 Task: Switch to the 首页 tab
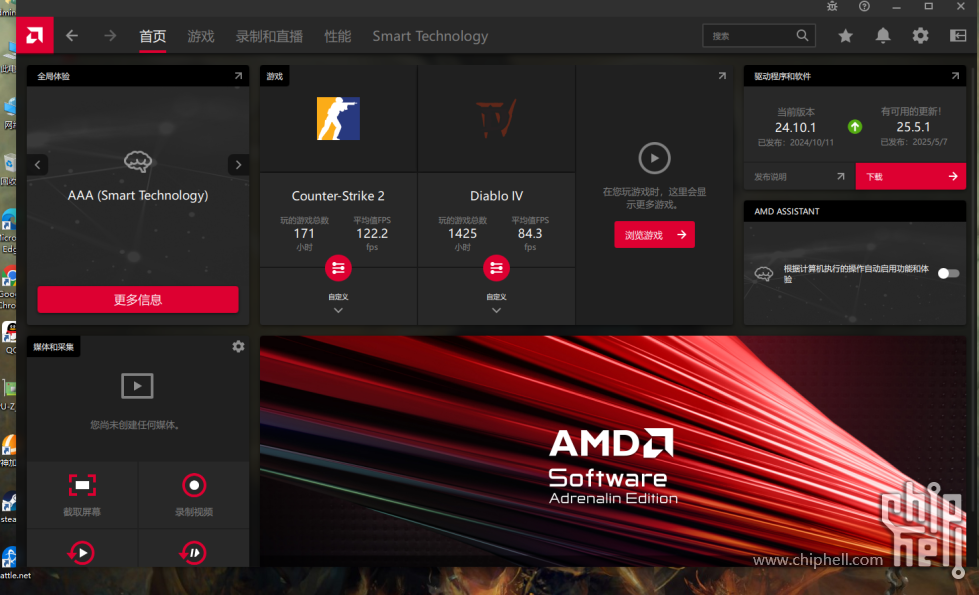pos(152,36)
